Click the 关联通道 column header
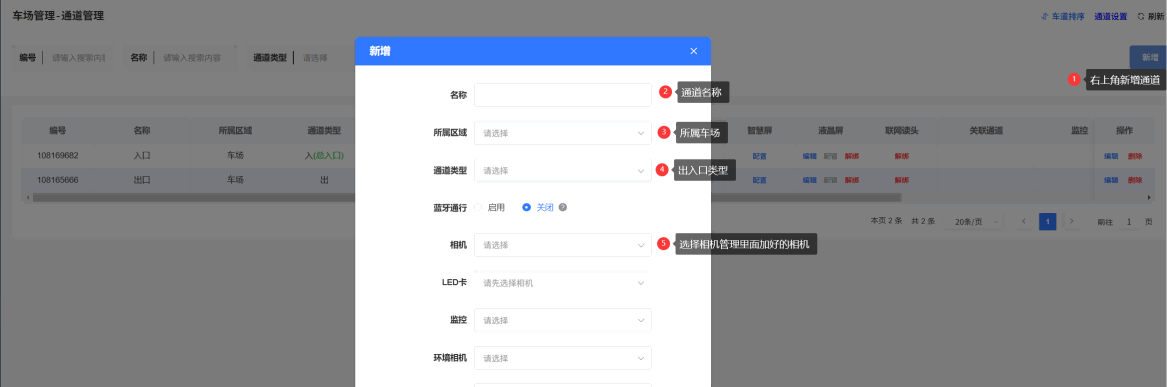1167x387 pixels. pos(986,130)
